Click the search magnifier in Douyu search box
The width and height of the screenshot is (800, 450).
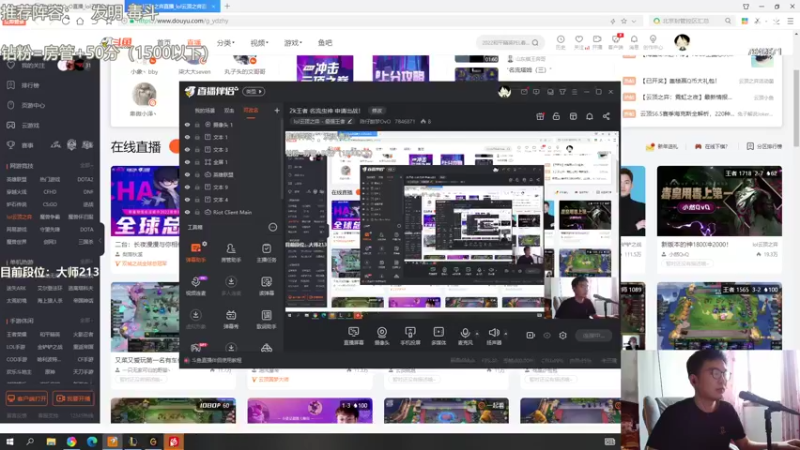(x=535, y=43)
